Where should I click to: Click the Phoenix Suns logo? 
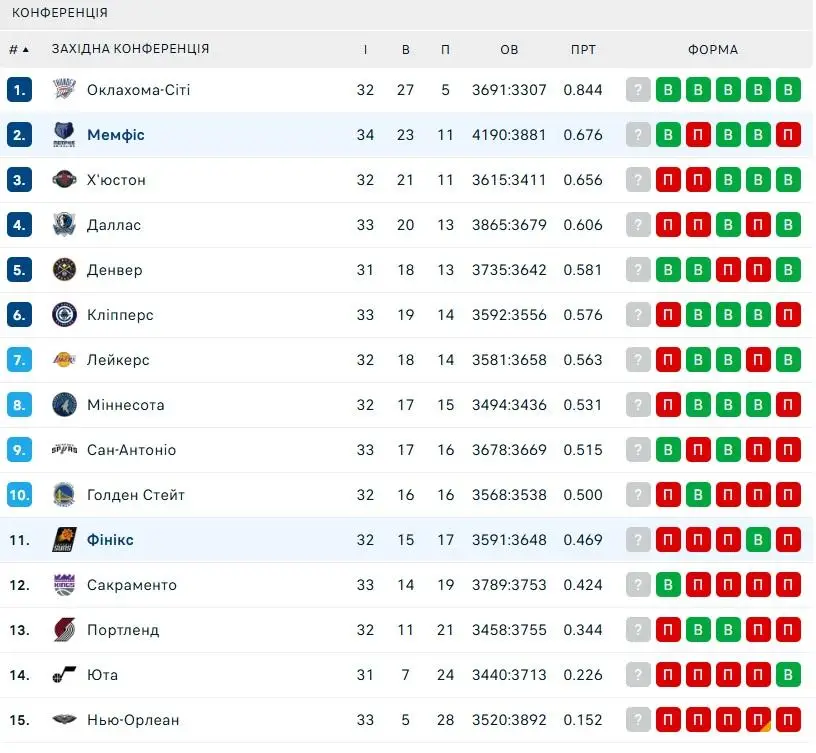65,540
